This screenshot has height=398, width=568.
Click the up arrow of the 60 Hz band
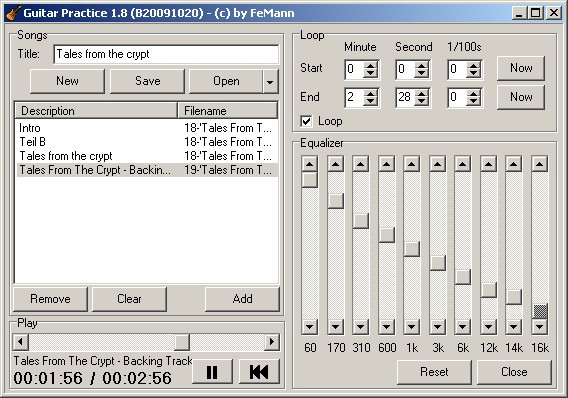tap(310, 164)
